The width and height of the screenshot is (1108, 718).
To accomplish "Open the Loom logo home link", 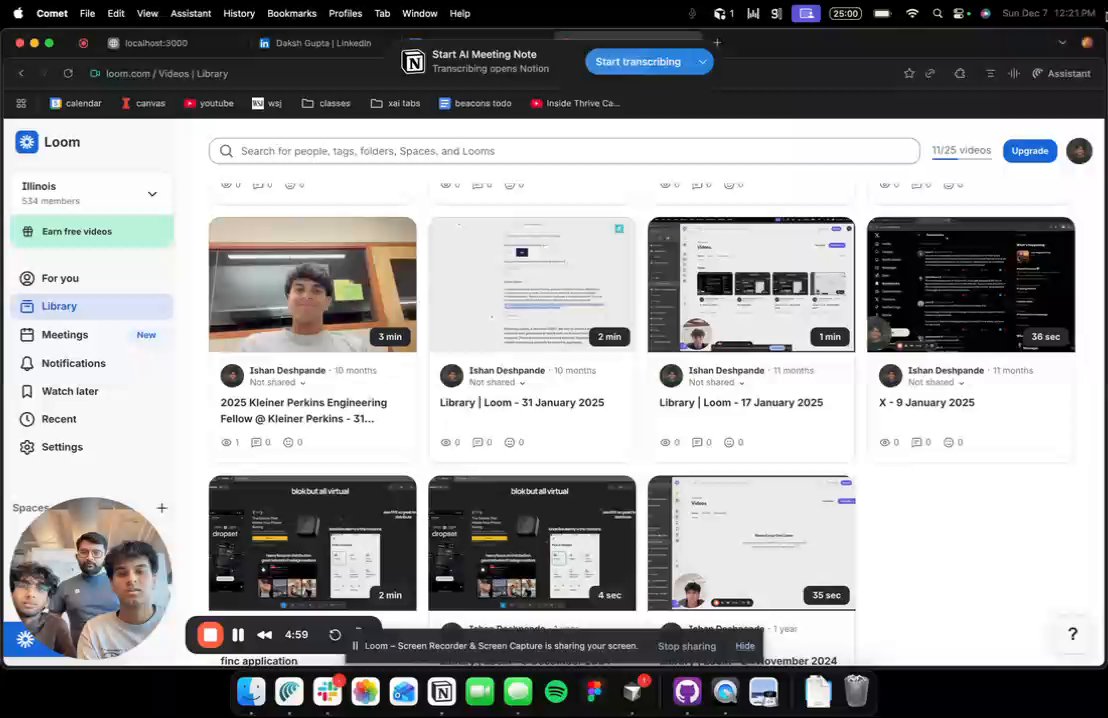I will [48, 142].
